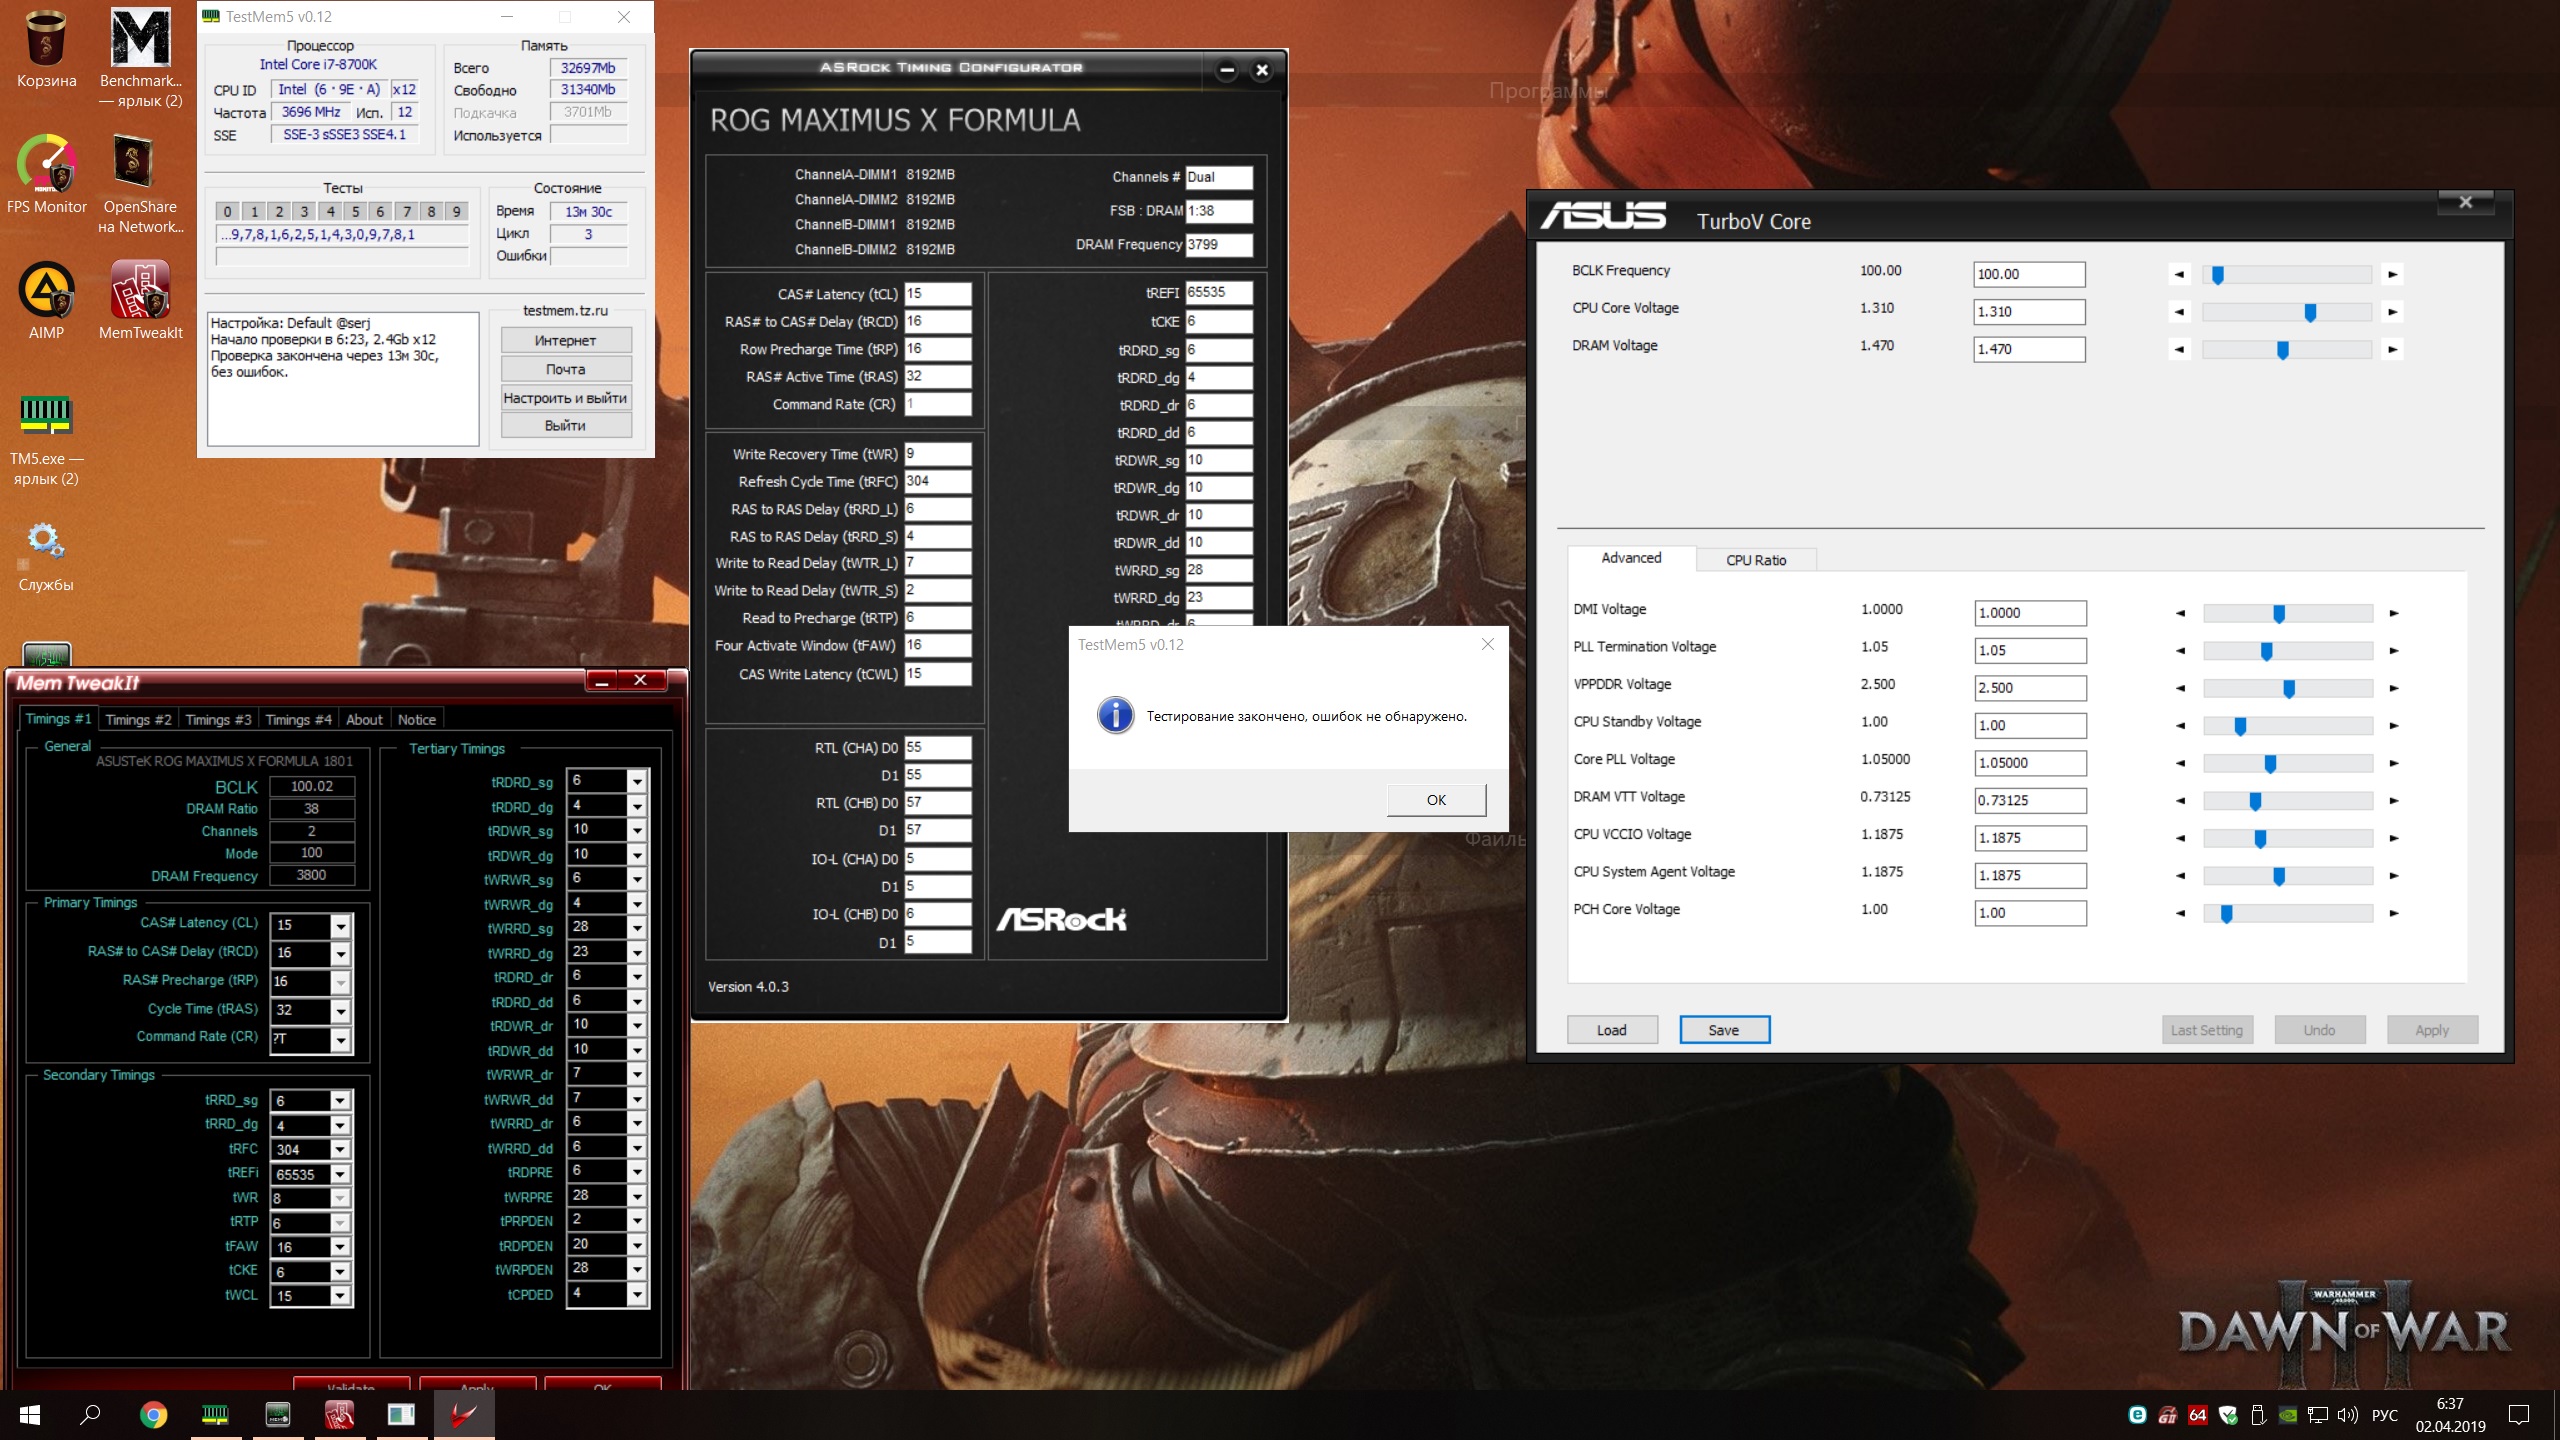Switch to the Timings #2 tab

[138, 719]
